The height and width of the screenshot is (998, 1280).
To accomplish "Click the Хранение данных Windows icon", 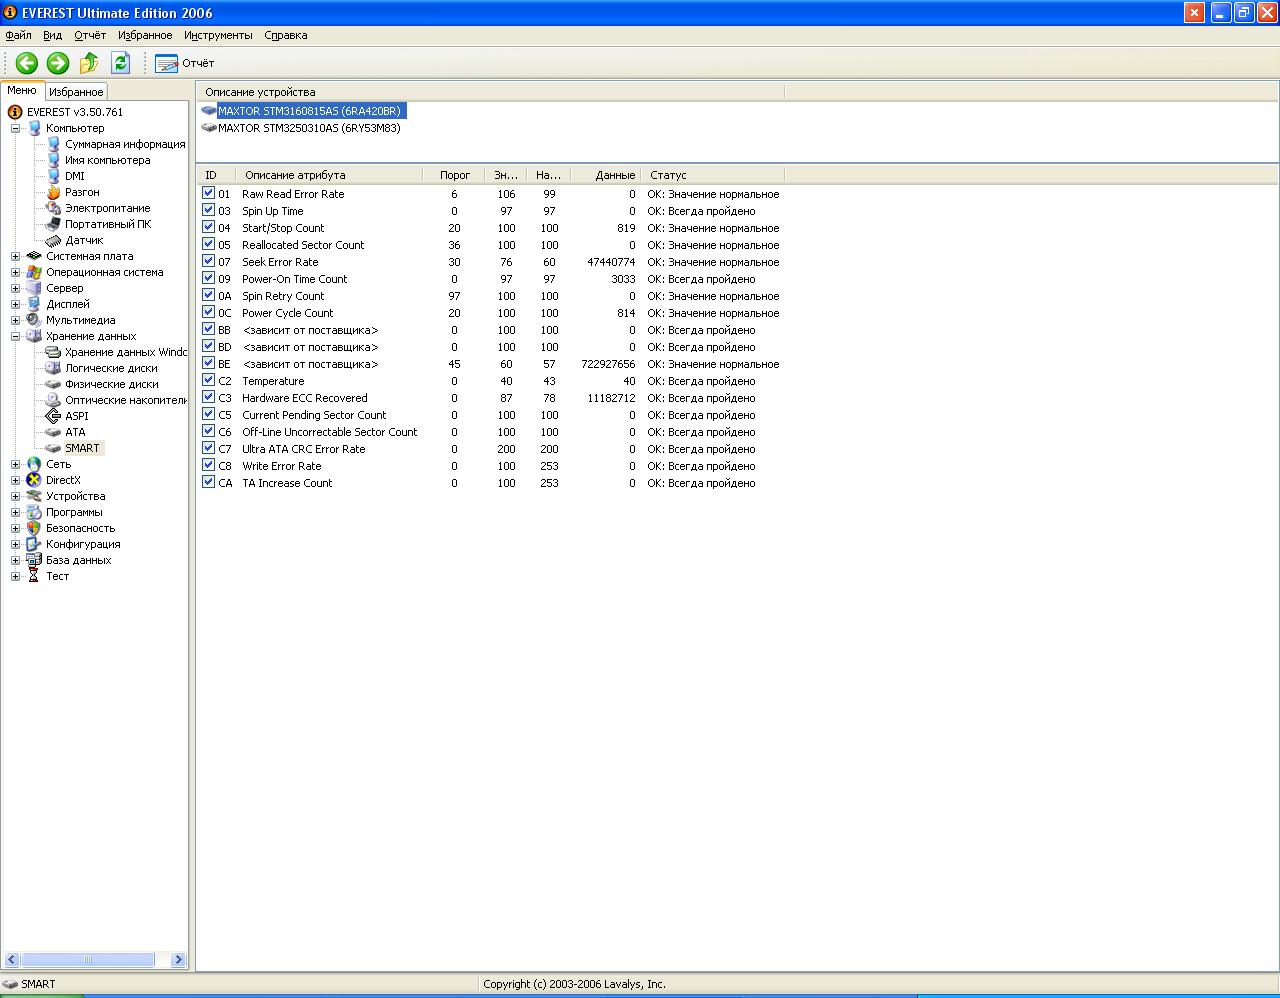I will click(54, 352).
